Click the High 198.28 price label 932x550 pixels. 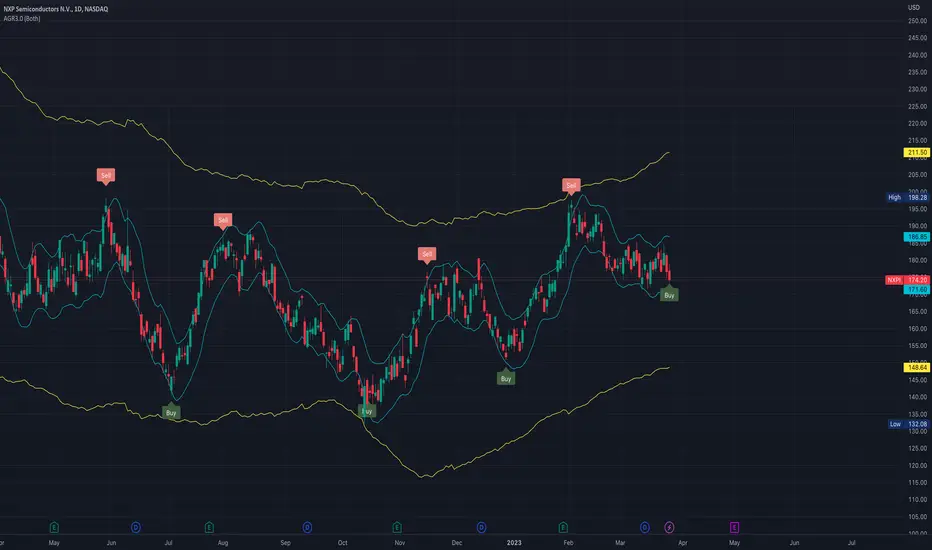coord(907,197)
